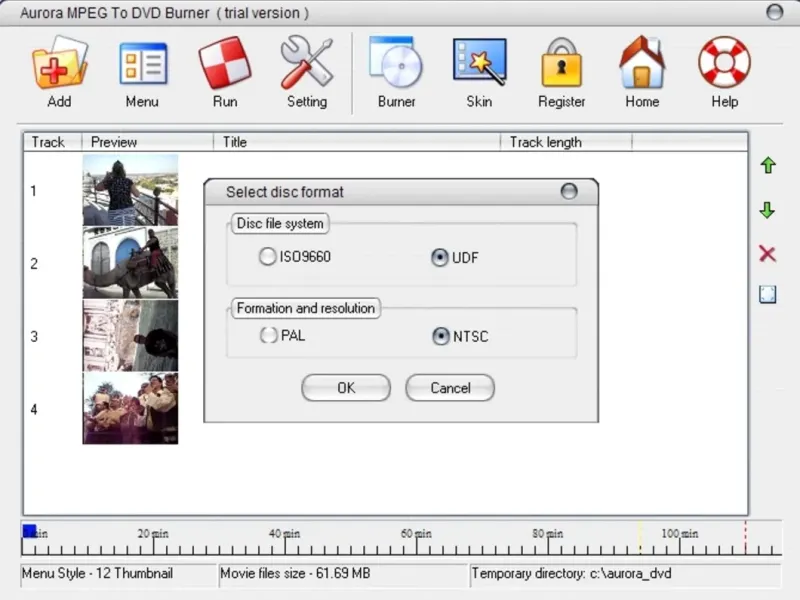Select track 2 camel thumbnail

[131, 263]
